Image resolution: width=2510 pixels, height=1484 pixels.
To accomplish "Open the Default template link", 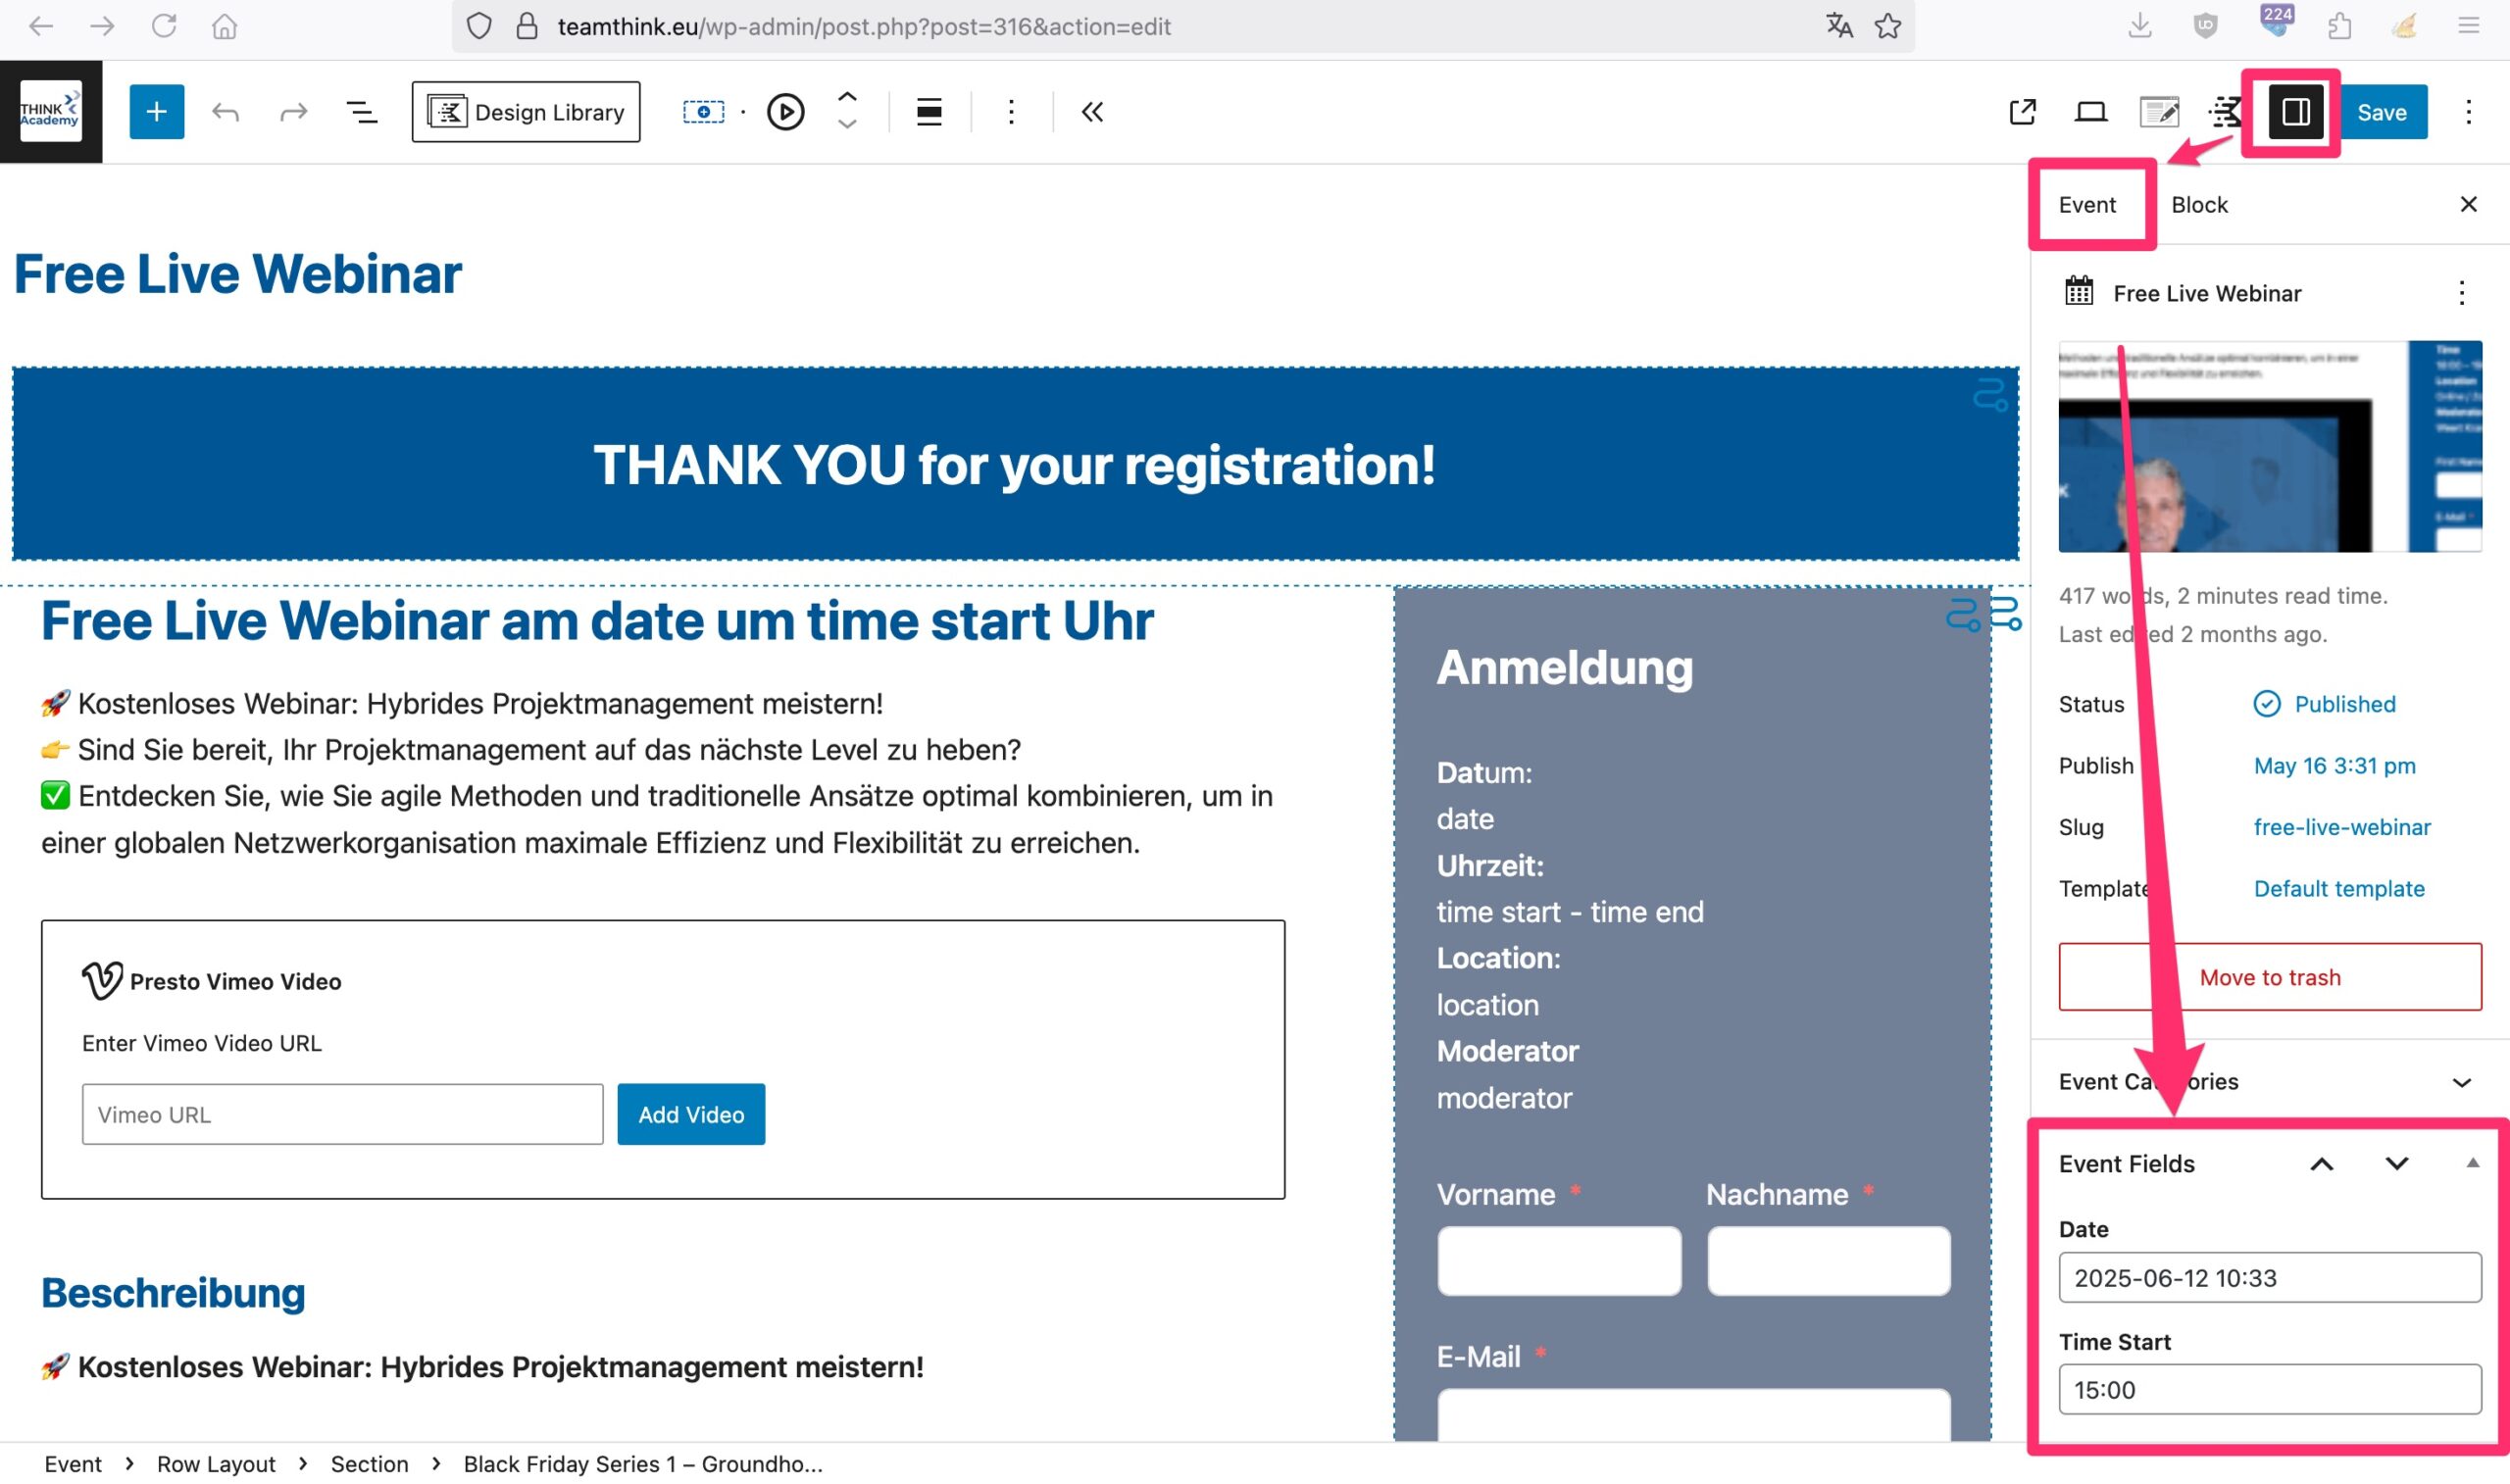I will (x=2338, y=888).
